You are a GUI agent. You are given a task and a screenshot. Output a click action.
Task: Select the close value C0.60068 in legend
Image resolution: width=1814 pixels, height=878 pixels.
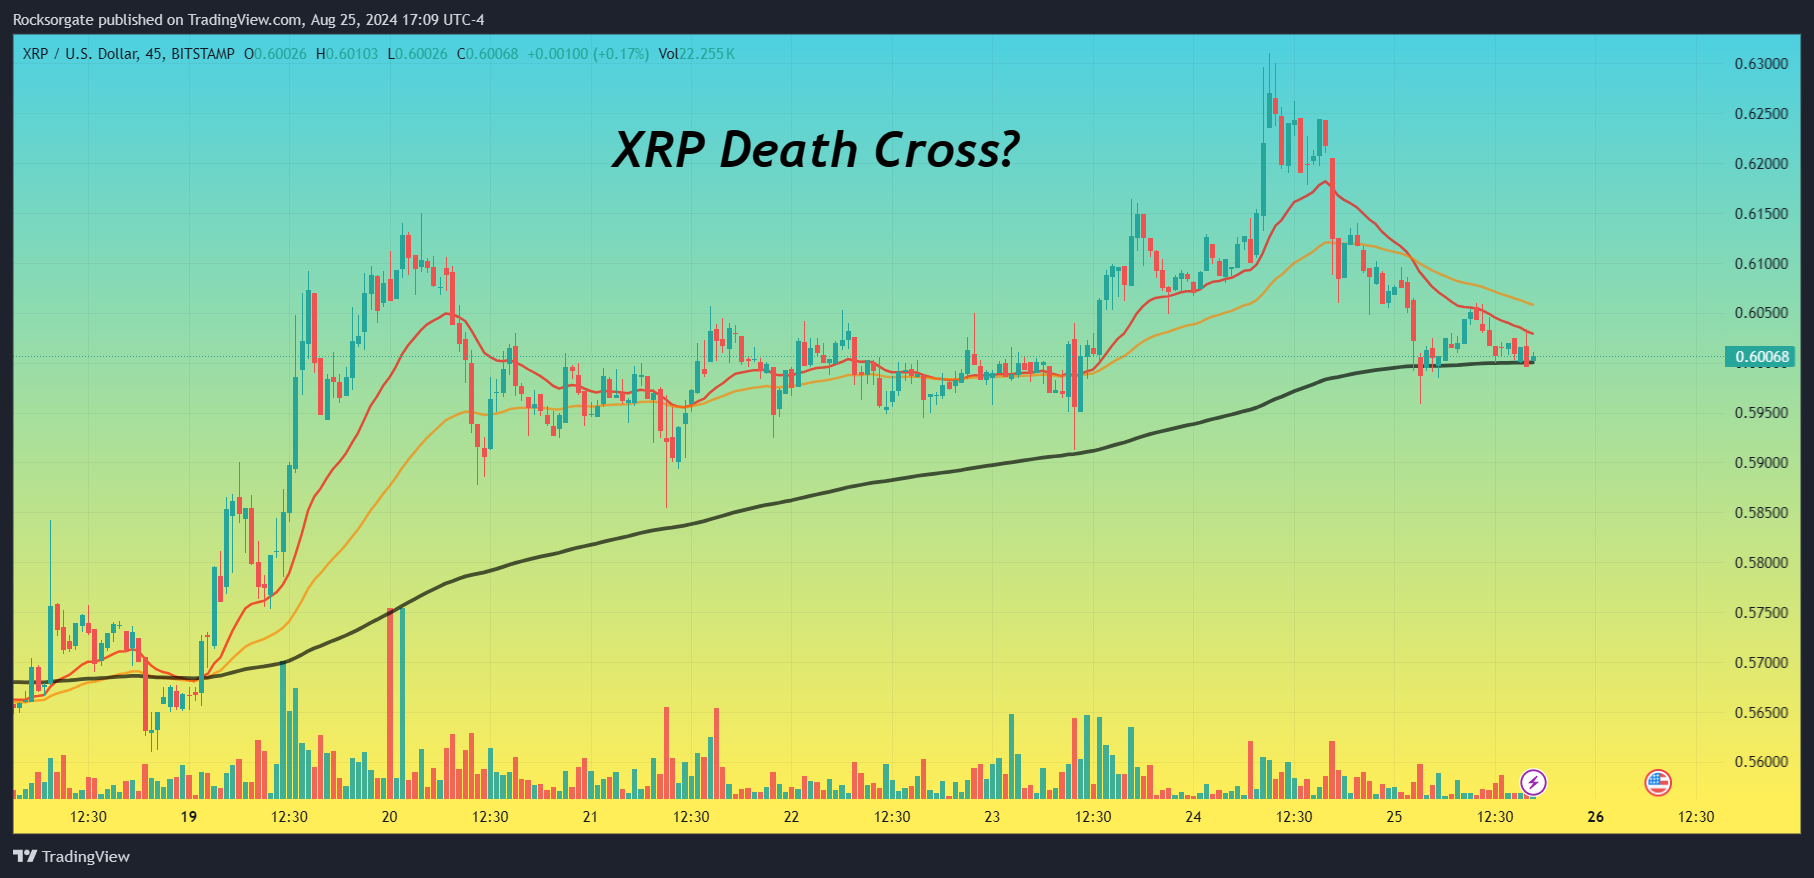[488, 54]
